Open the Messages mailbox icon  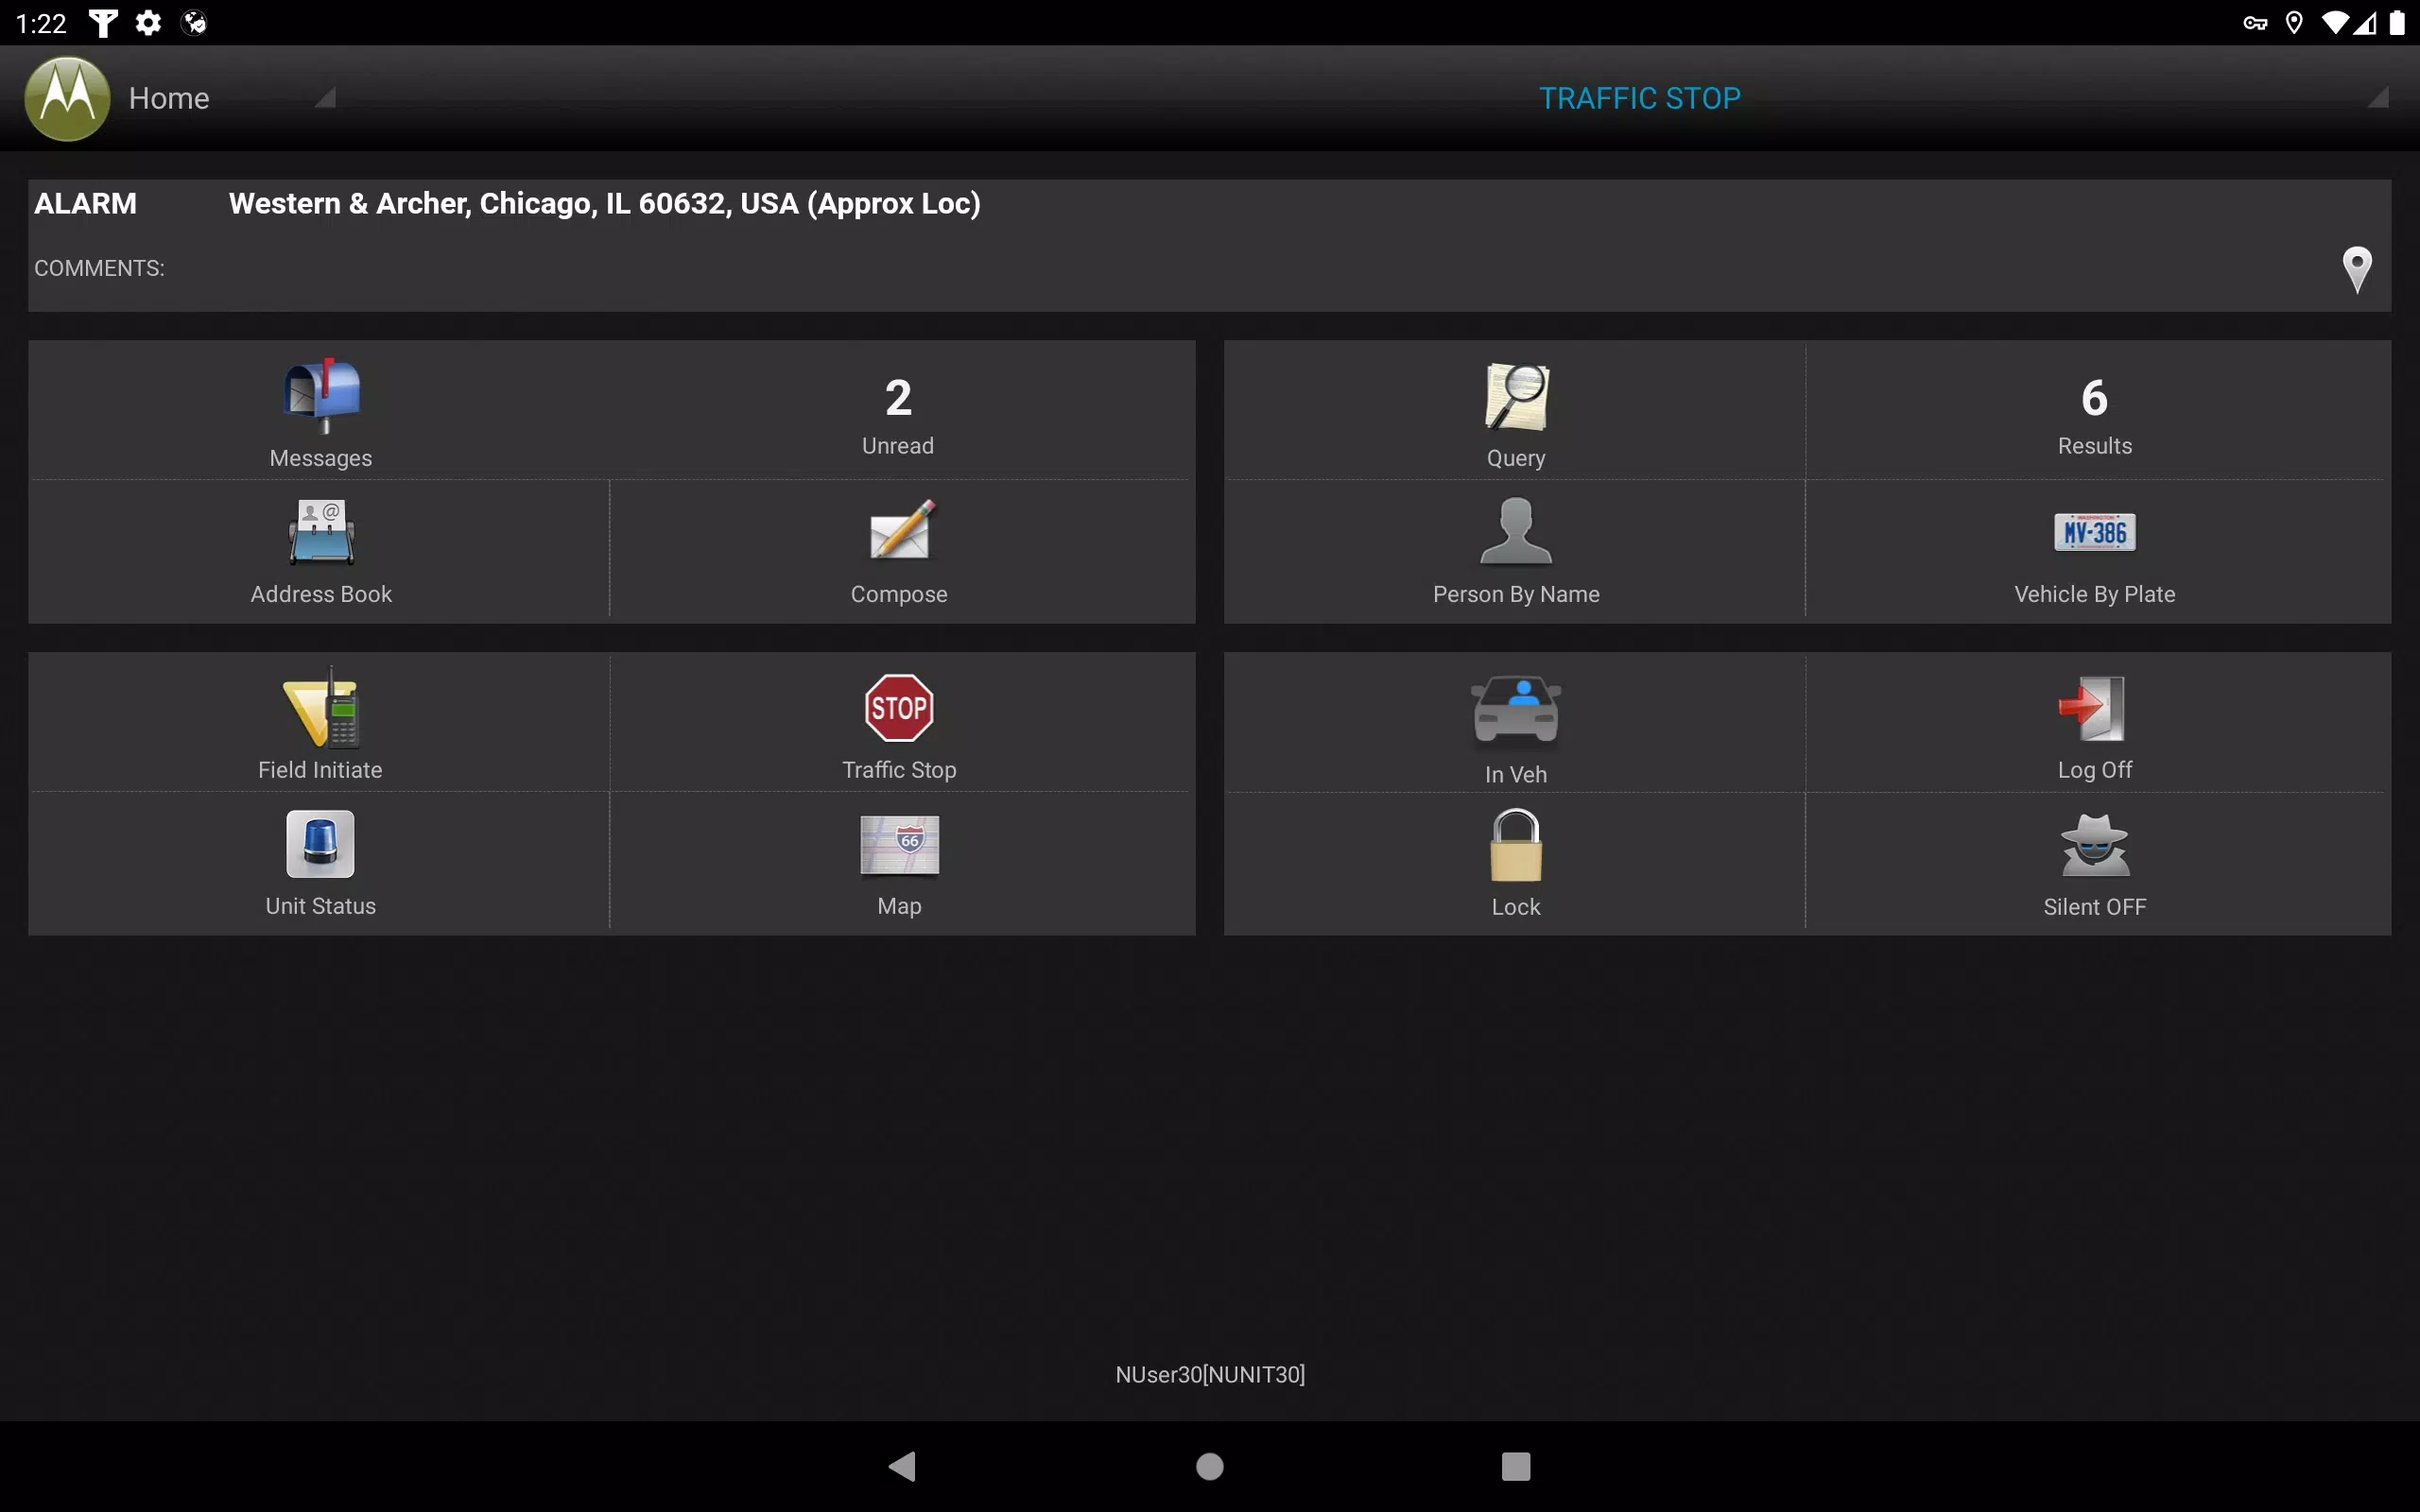[321, 396]
